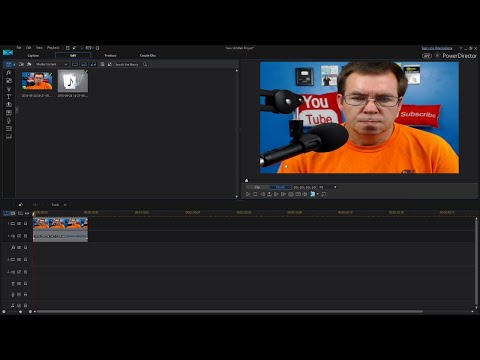Click the Import media folder icon
Viewport: 480px width, 360px height.
click(x=21, y=64)
